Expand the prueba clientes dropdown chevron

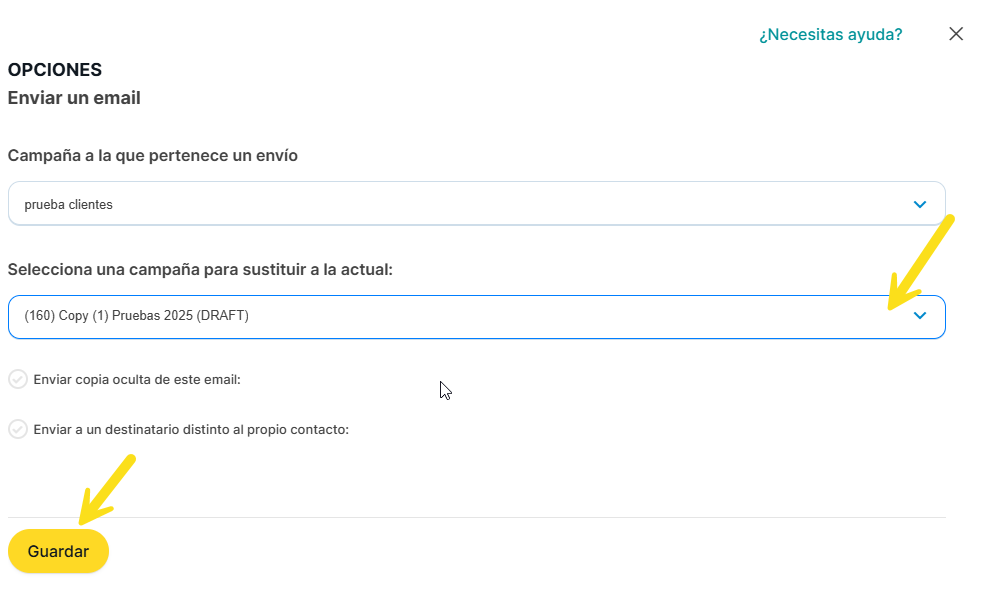(920, 204)
